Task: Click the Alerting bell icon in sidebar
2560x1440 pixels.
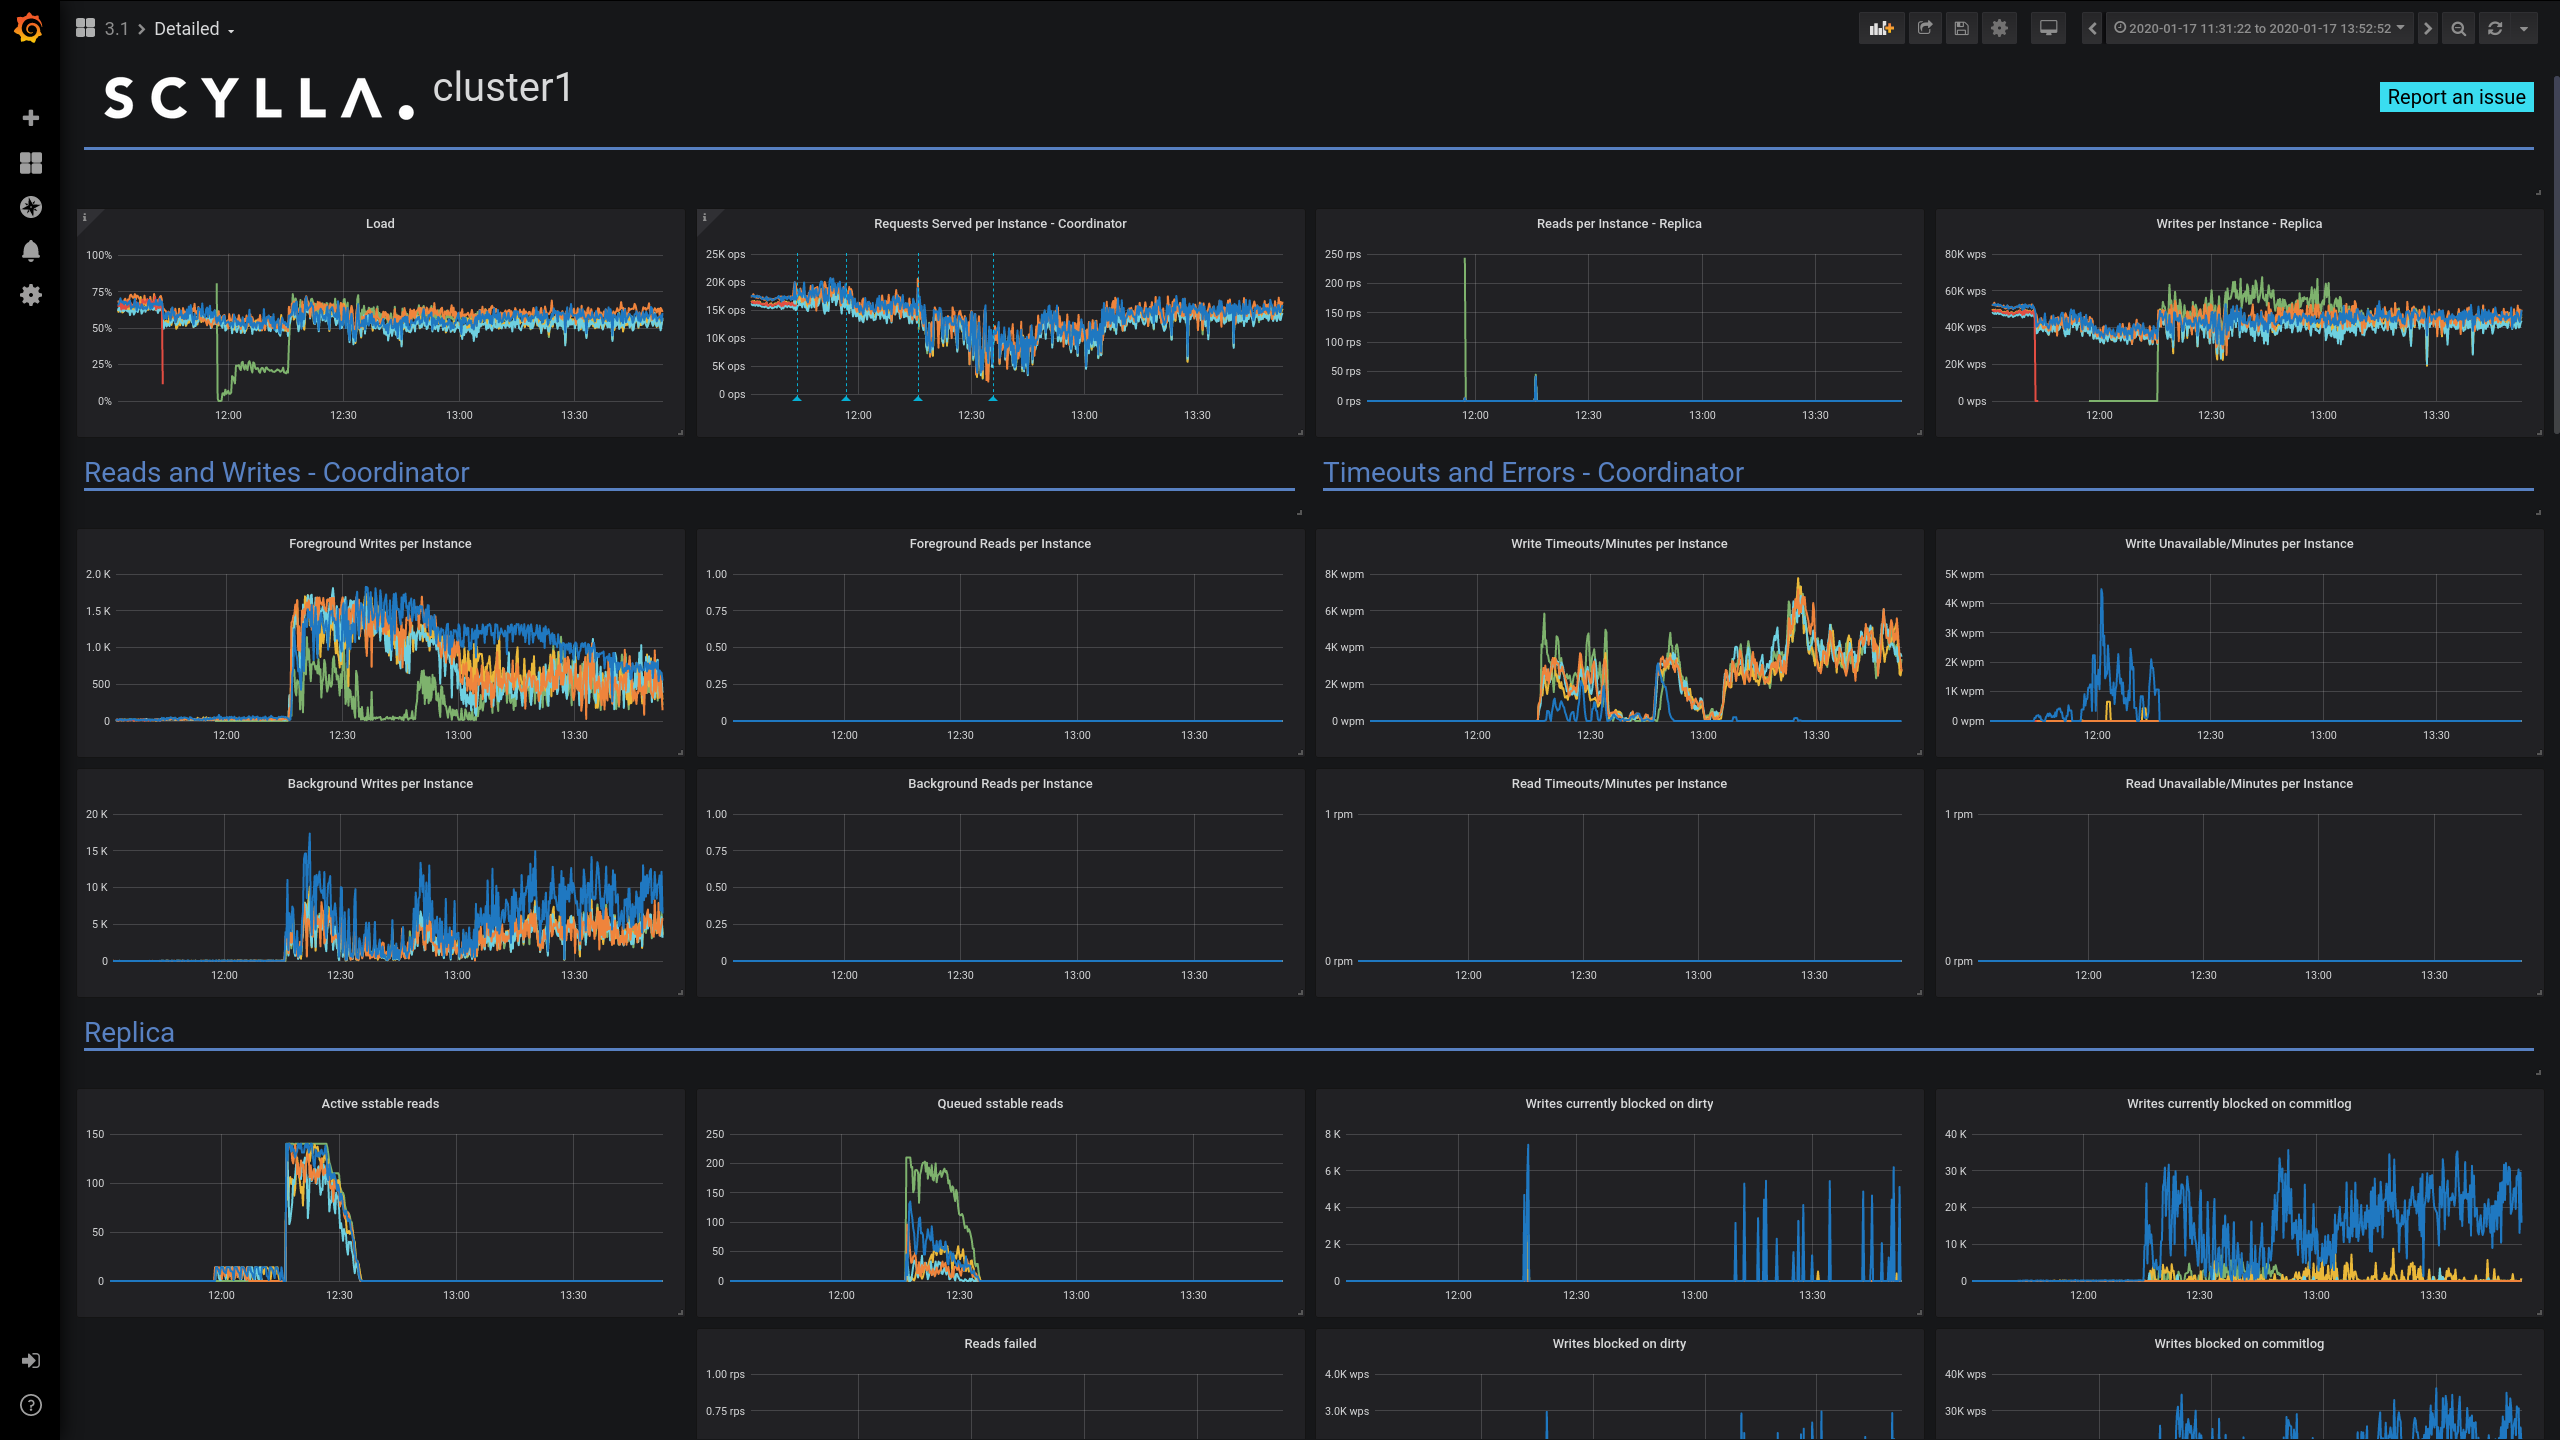Action: [x=31, y=251]
